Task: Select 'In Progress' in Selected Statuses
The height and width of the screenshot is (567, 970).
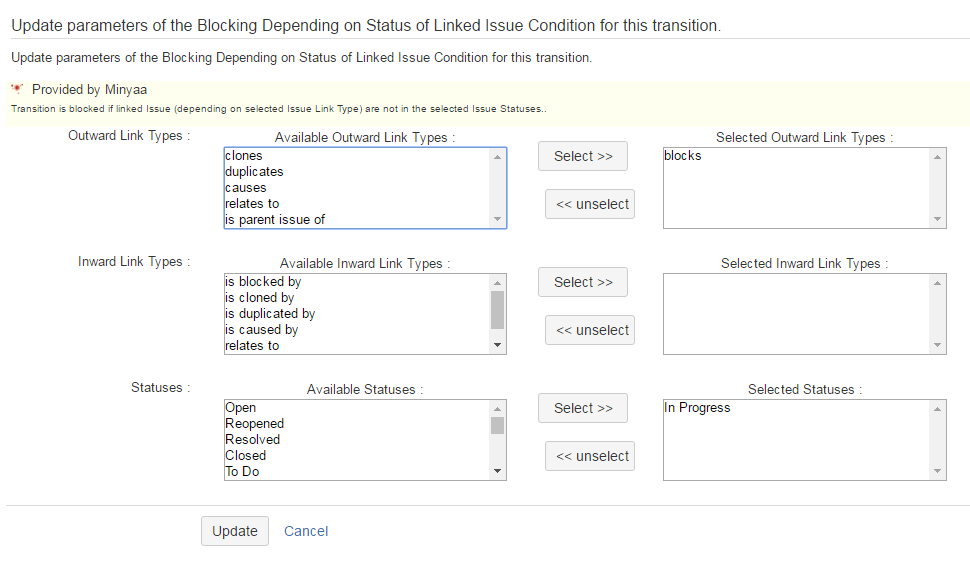Action: tap(697, 408)
